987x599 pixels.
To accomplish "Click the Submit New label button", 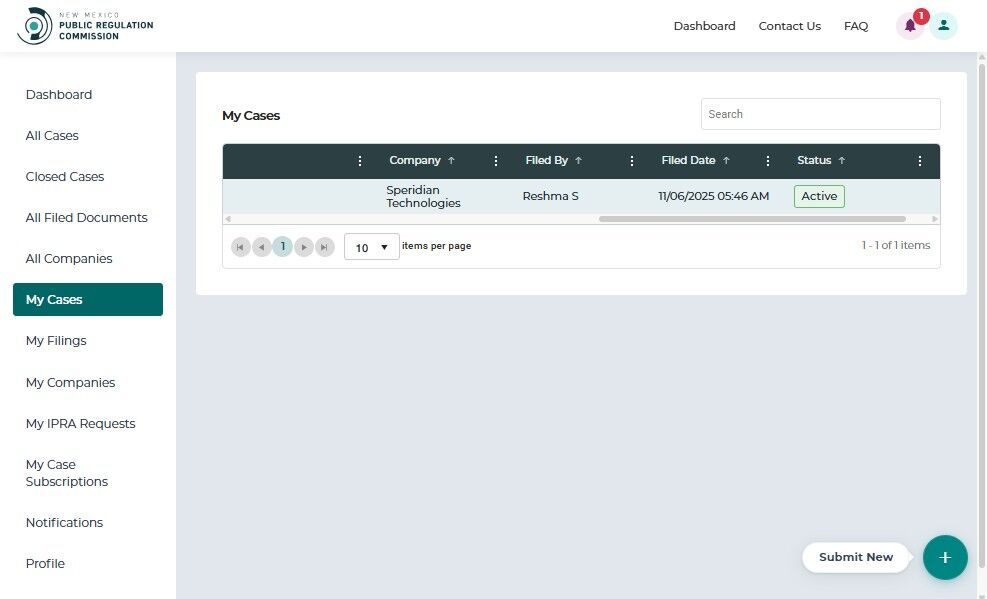I will (855, 557).
